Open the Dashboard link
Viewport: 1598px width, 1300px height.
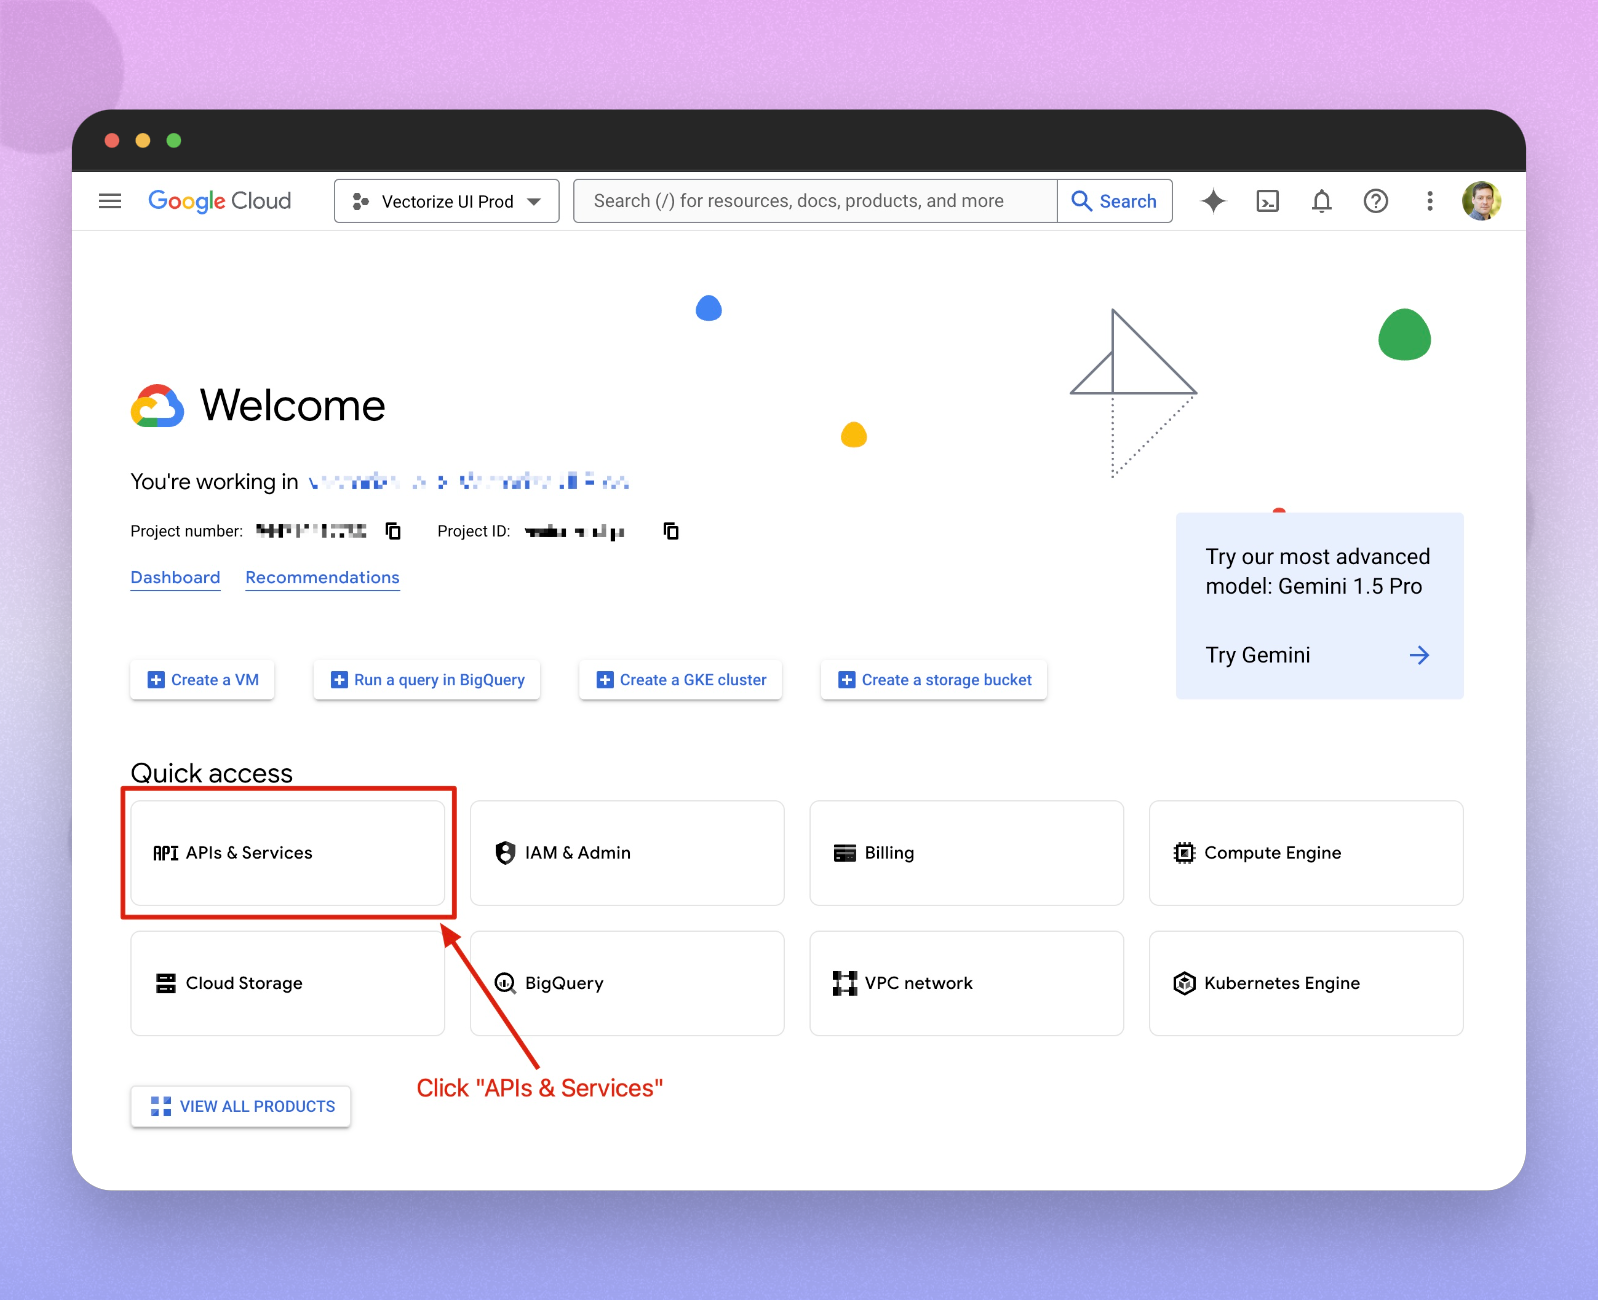coord(175,578)
